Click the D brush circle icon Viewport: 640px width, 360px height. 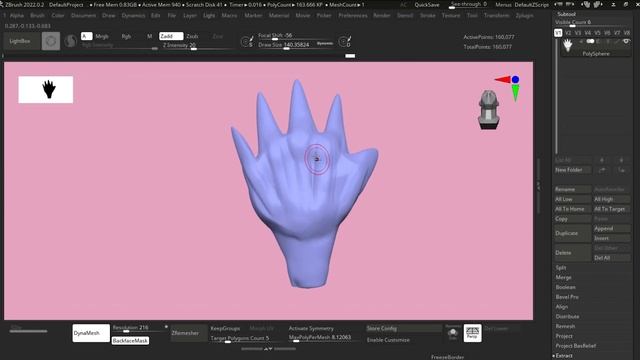pyautogui.click(x=345, y=41)
